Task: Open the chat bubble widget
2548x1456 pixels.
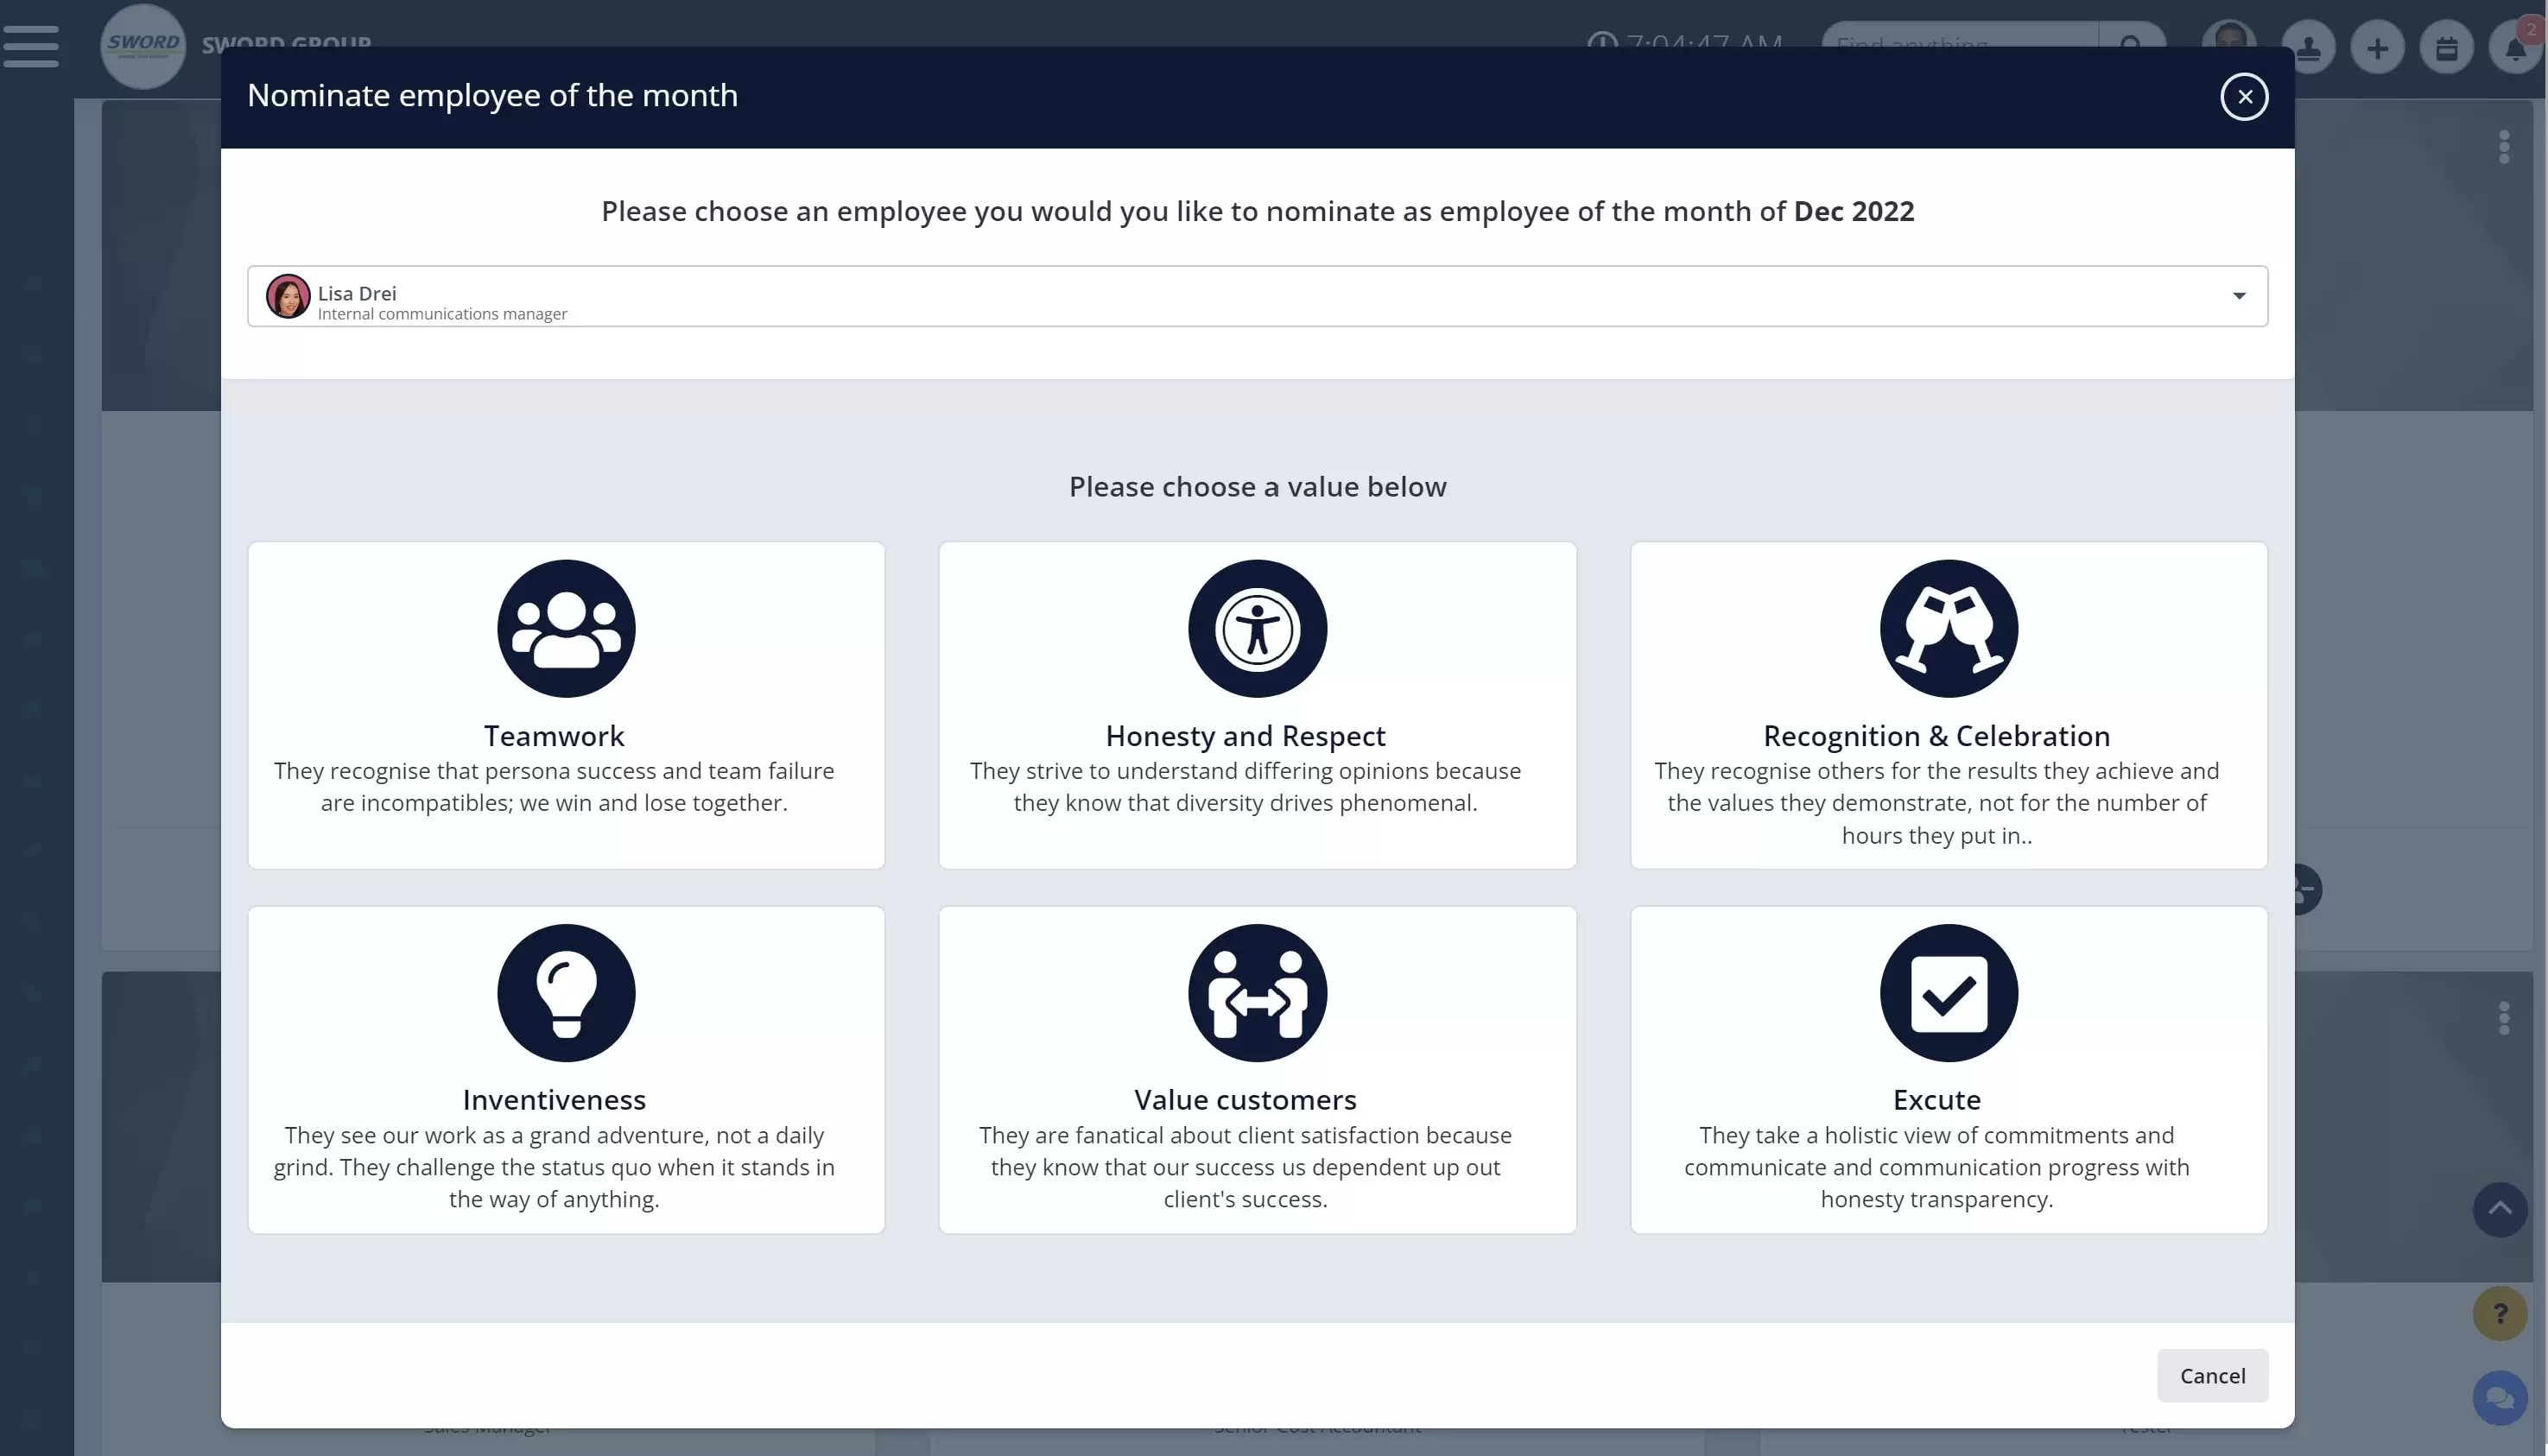Action: point(2500,1397)
